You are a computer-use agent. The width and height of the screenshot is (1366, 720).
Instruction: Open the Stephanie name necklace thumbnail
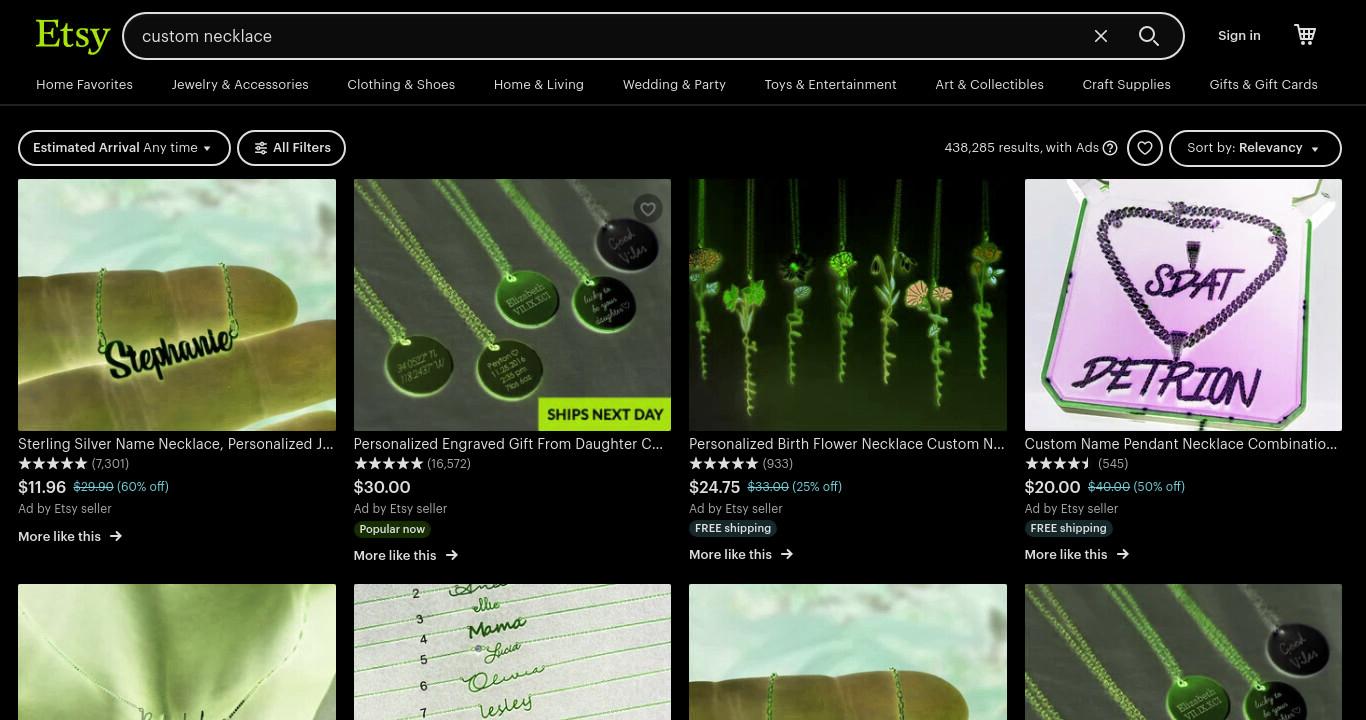coord(177,305)
